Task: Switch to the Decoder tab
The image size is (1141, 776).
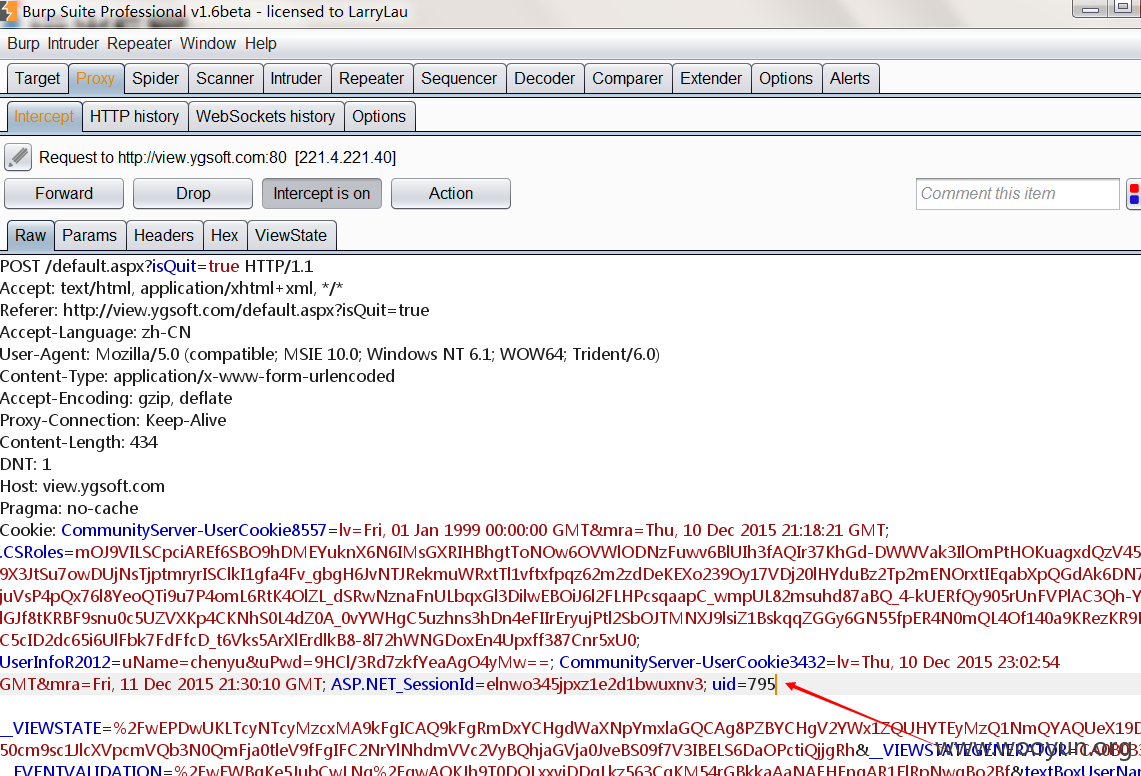Action: click(x=544, y=79)
